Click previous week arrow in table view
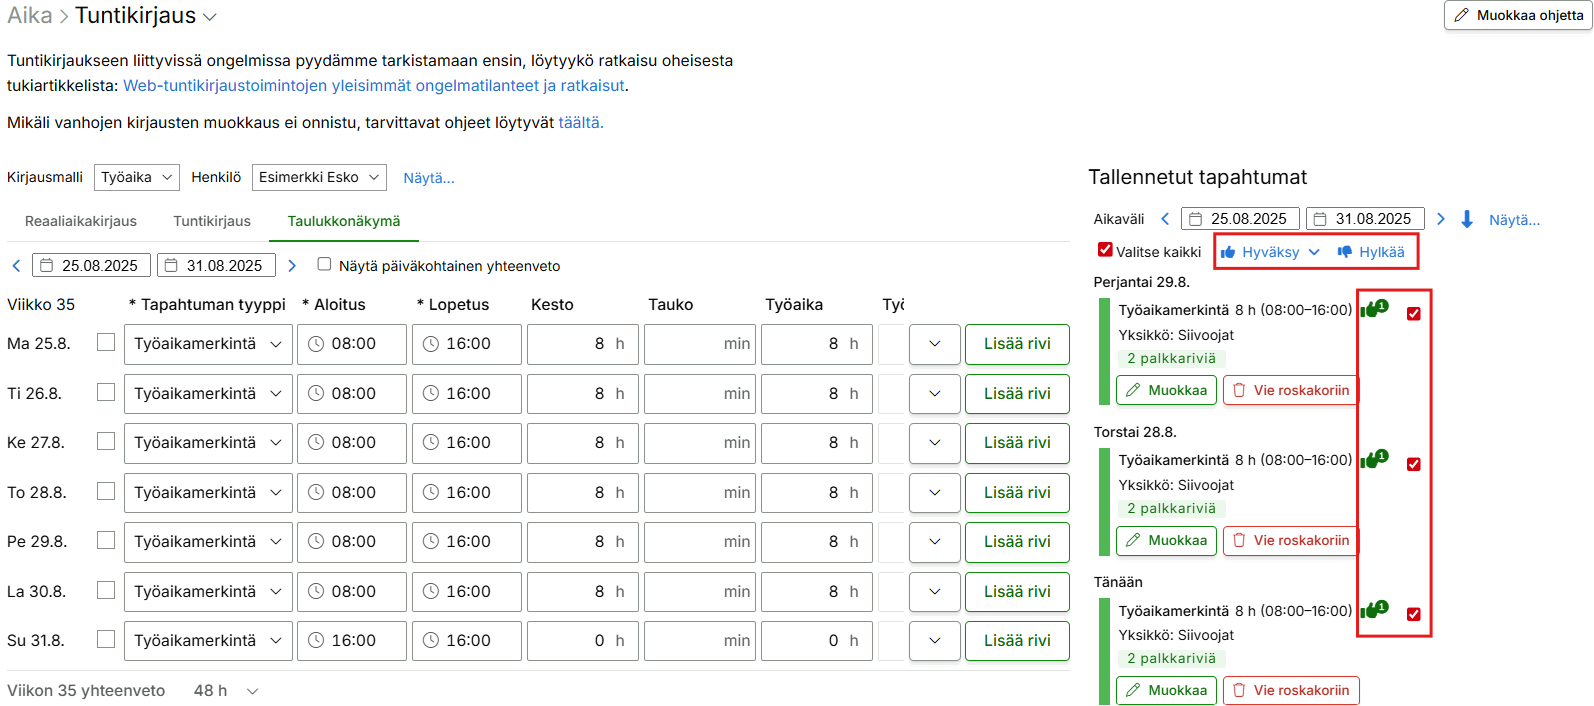The height and width of the screenshot is (706, 1594). pos(16,266)
